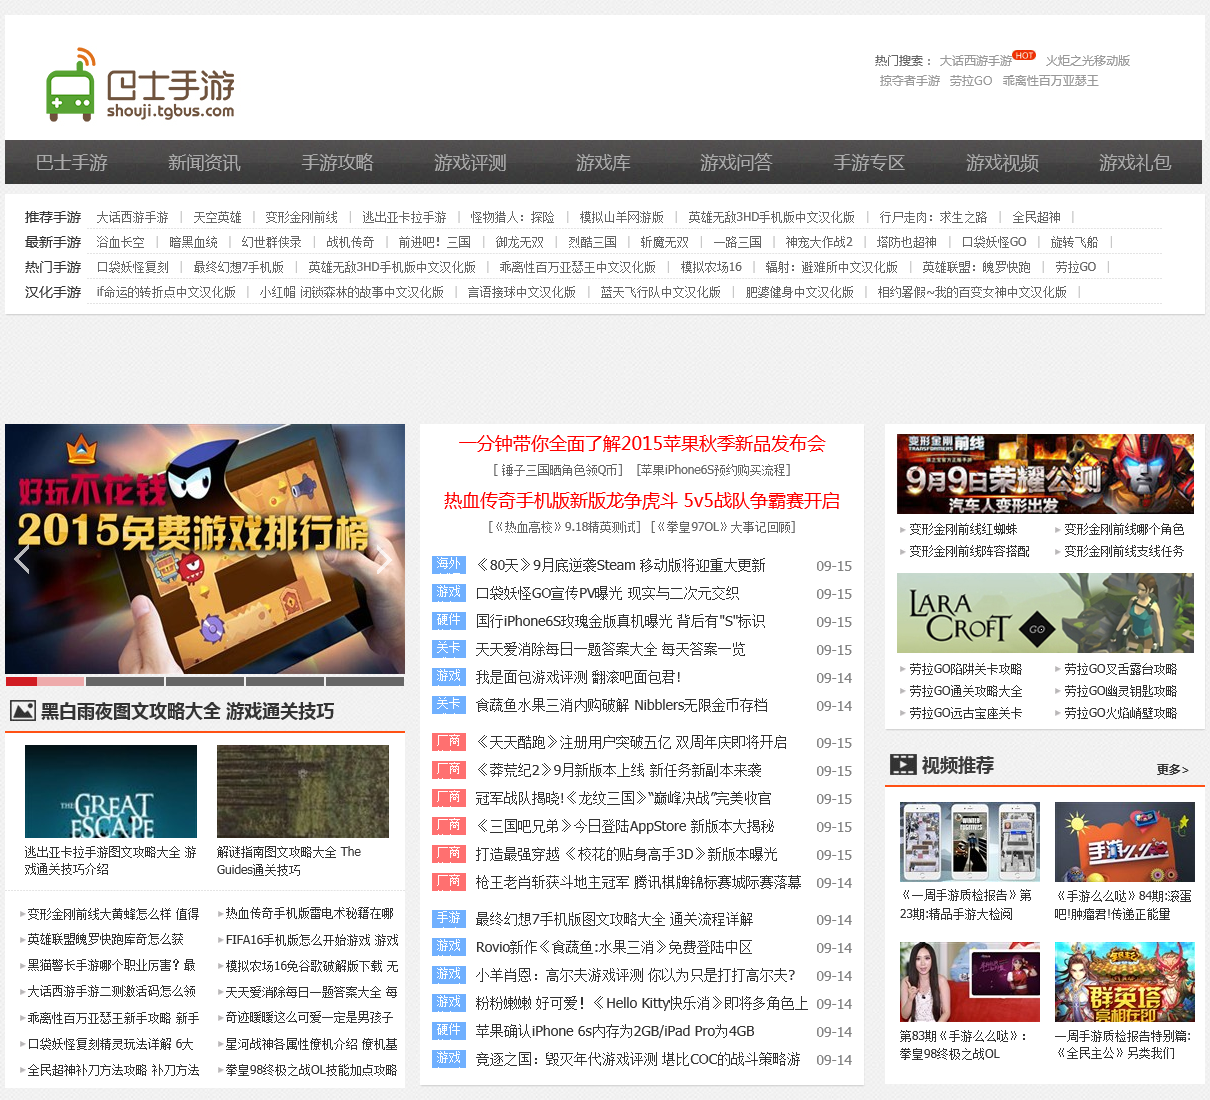Click the HOT badge in hot searches
The height and width of the screenshot is (1100, 1210).
pyautogui.click(x=1024, y=55)
